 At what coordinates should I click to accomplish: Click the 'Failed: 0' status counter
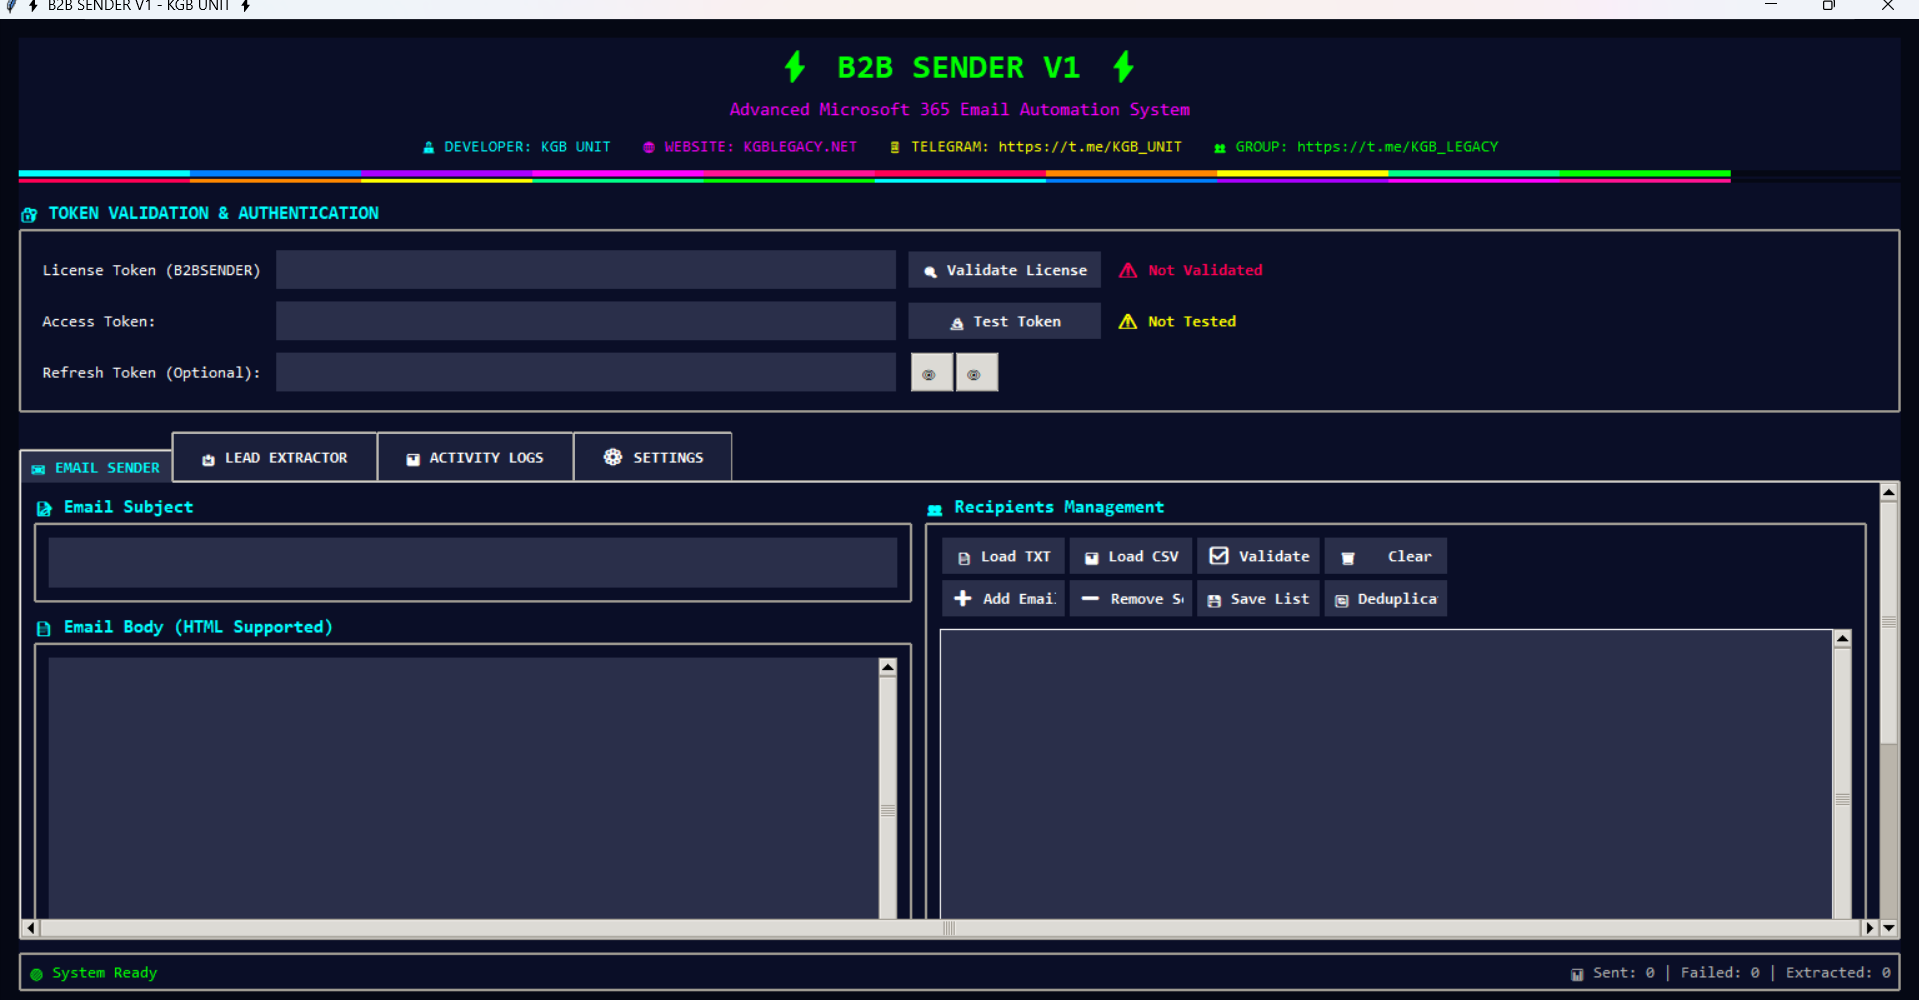[1720, 972]
